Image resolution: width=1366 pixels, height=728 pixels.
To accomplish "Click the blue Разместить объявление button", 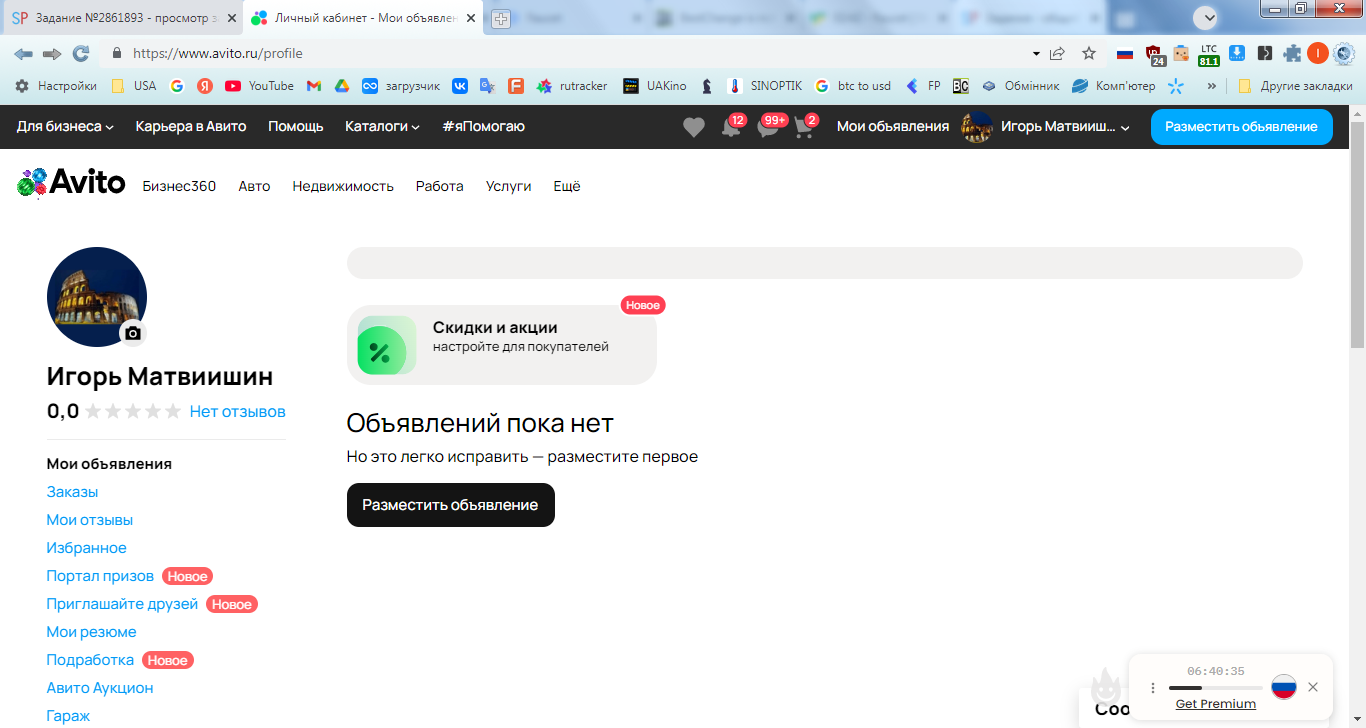I will tap(1241, 127).
